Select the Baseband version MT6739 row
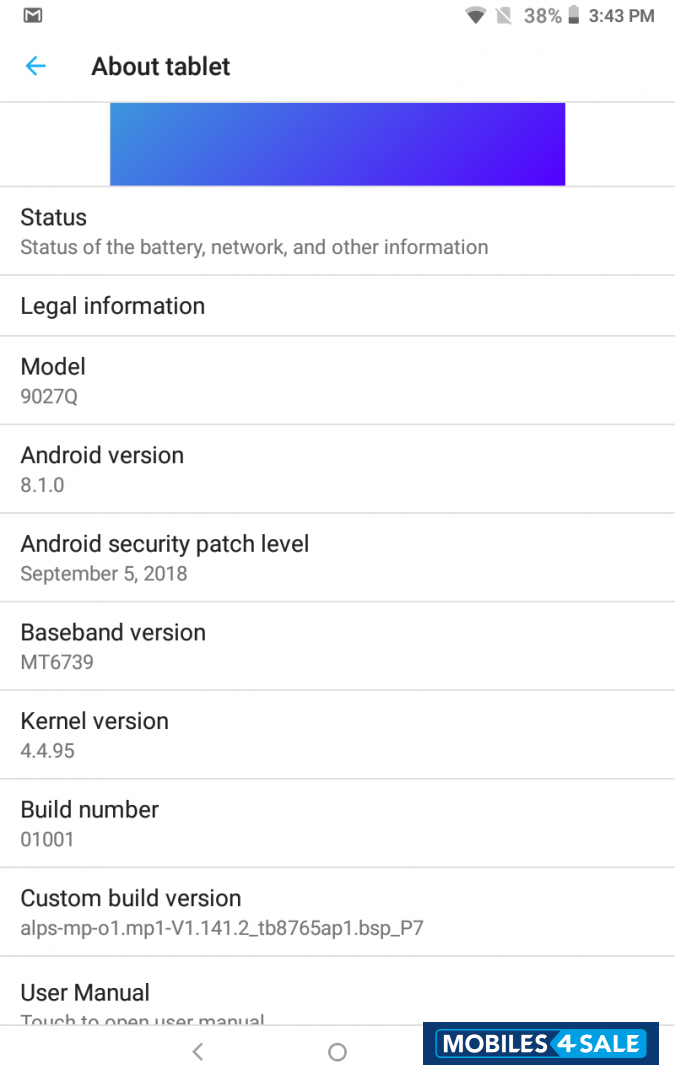675x1080 pixels. pyautogui.click(x=337, y=645)
